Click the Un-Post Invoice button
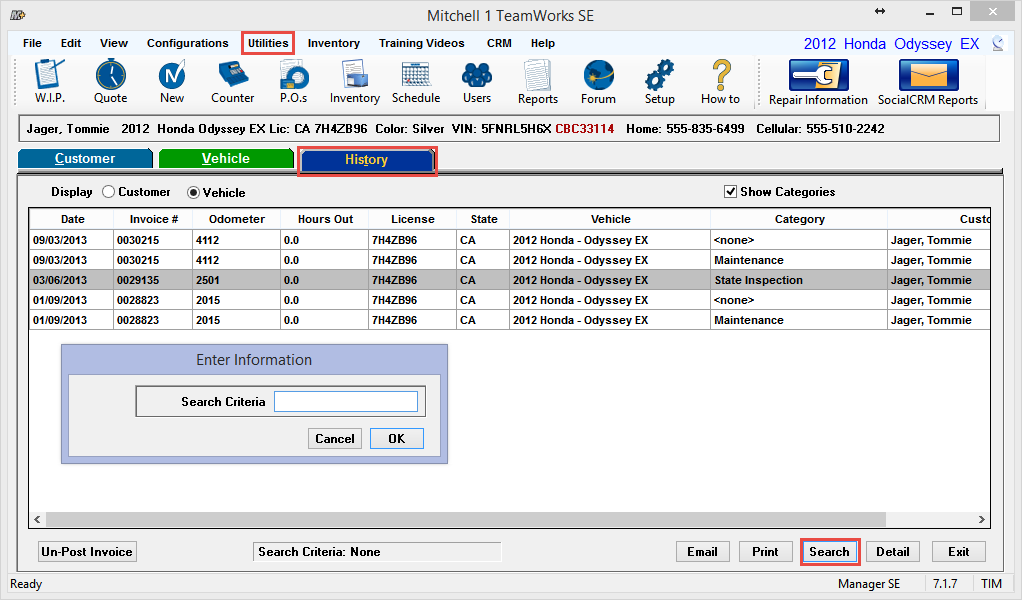Viewport: 1022px width, 600px height. (87, 552)
